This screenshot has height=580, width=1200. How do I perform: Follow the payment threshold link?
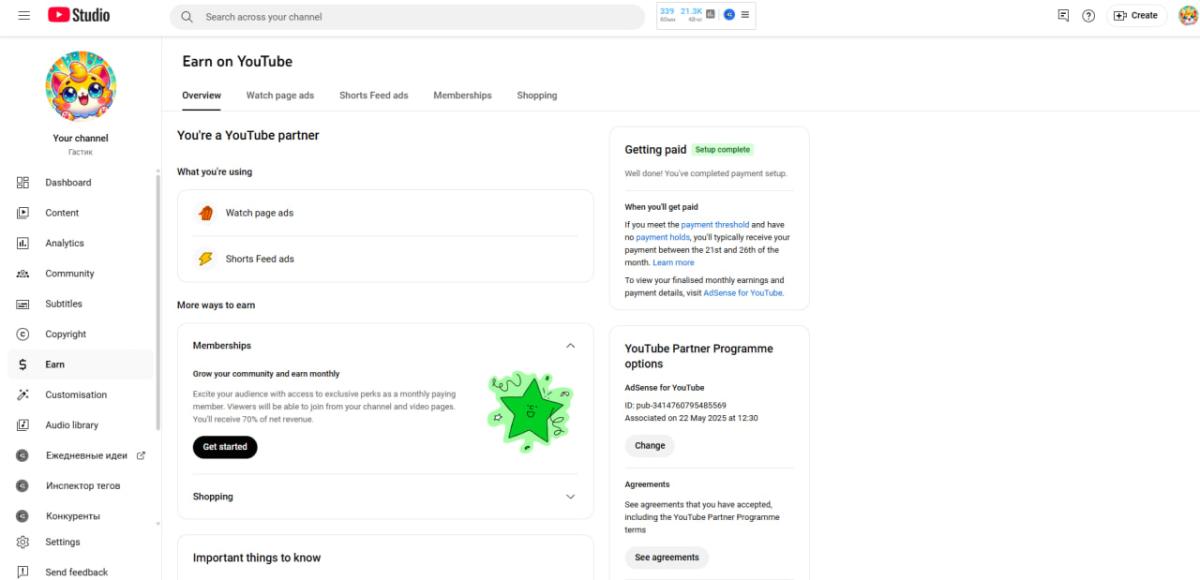click(x=715, y=225)
